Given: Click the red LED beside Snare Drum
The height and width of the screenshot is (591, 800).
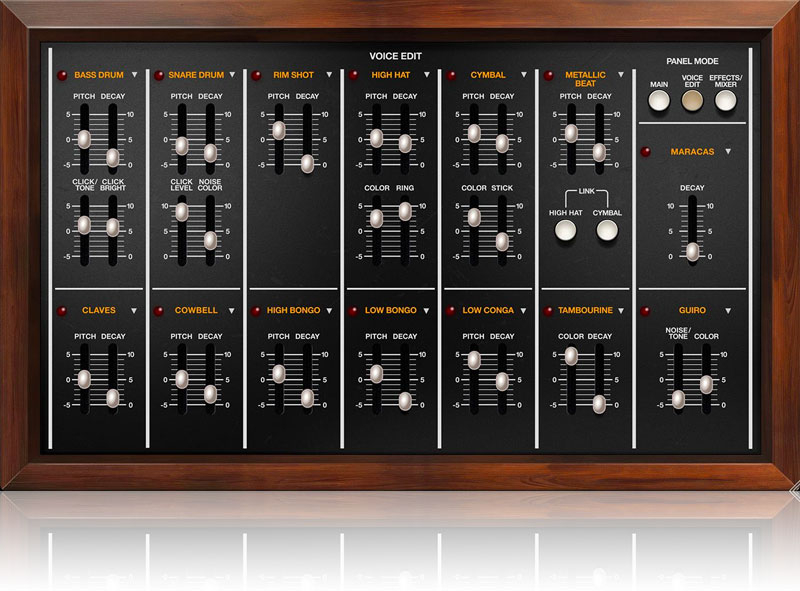Looking at the screenshot, I should (159, 75).
